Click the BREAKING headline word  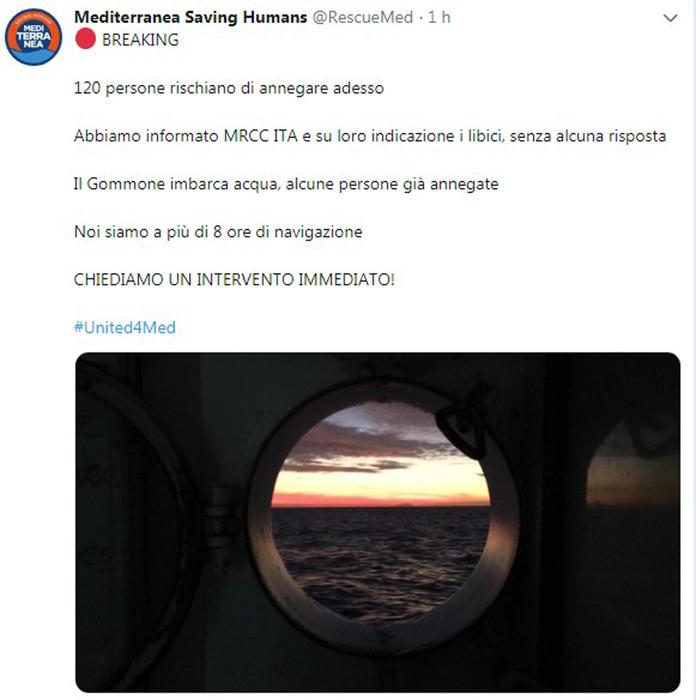coord(140,40)
